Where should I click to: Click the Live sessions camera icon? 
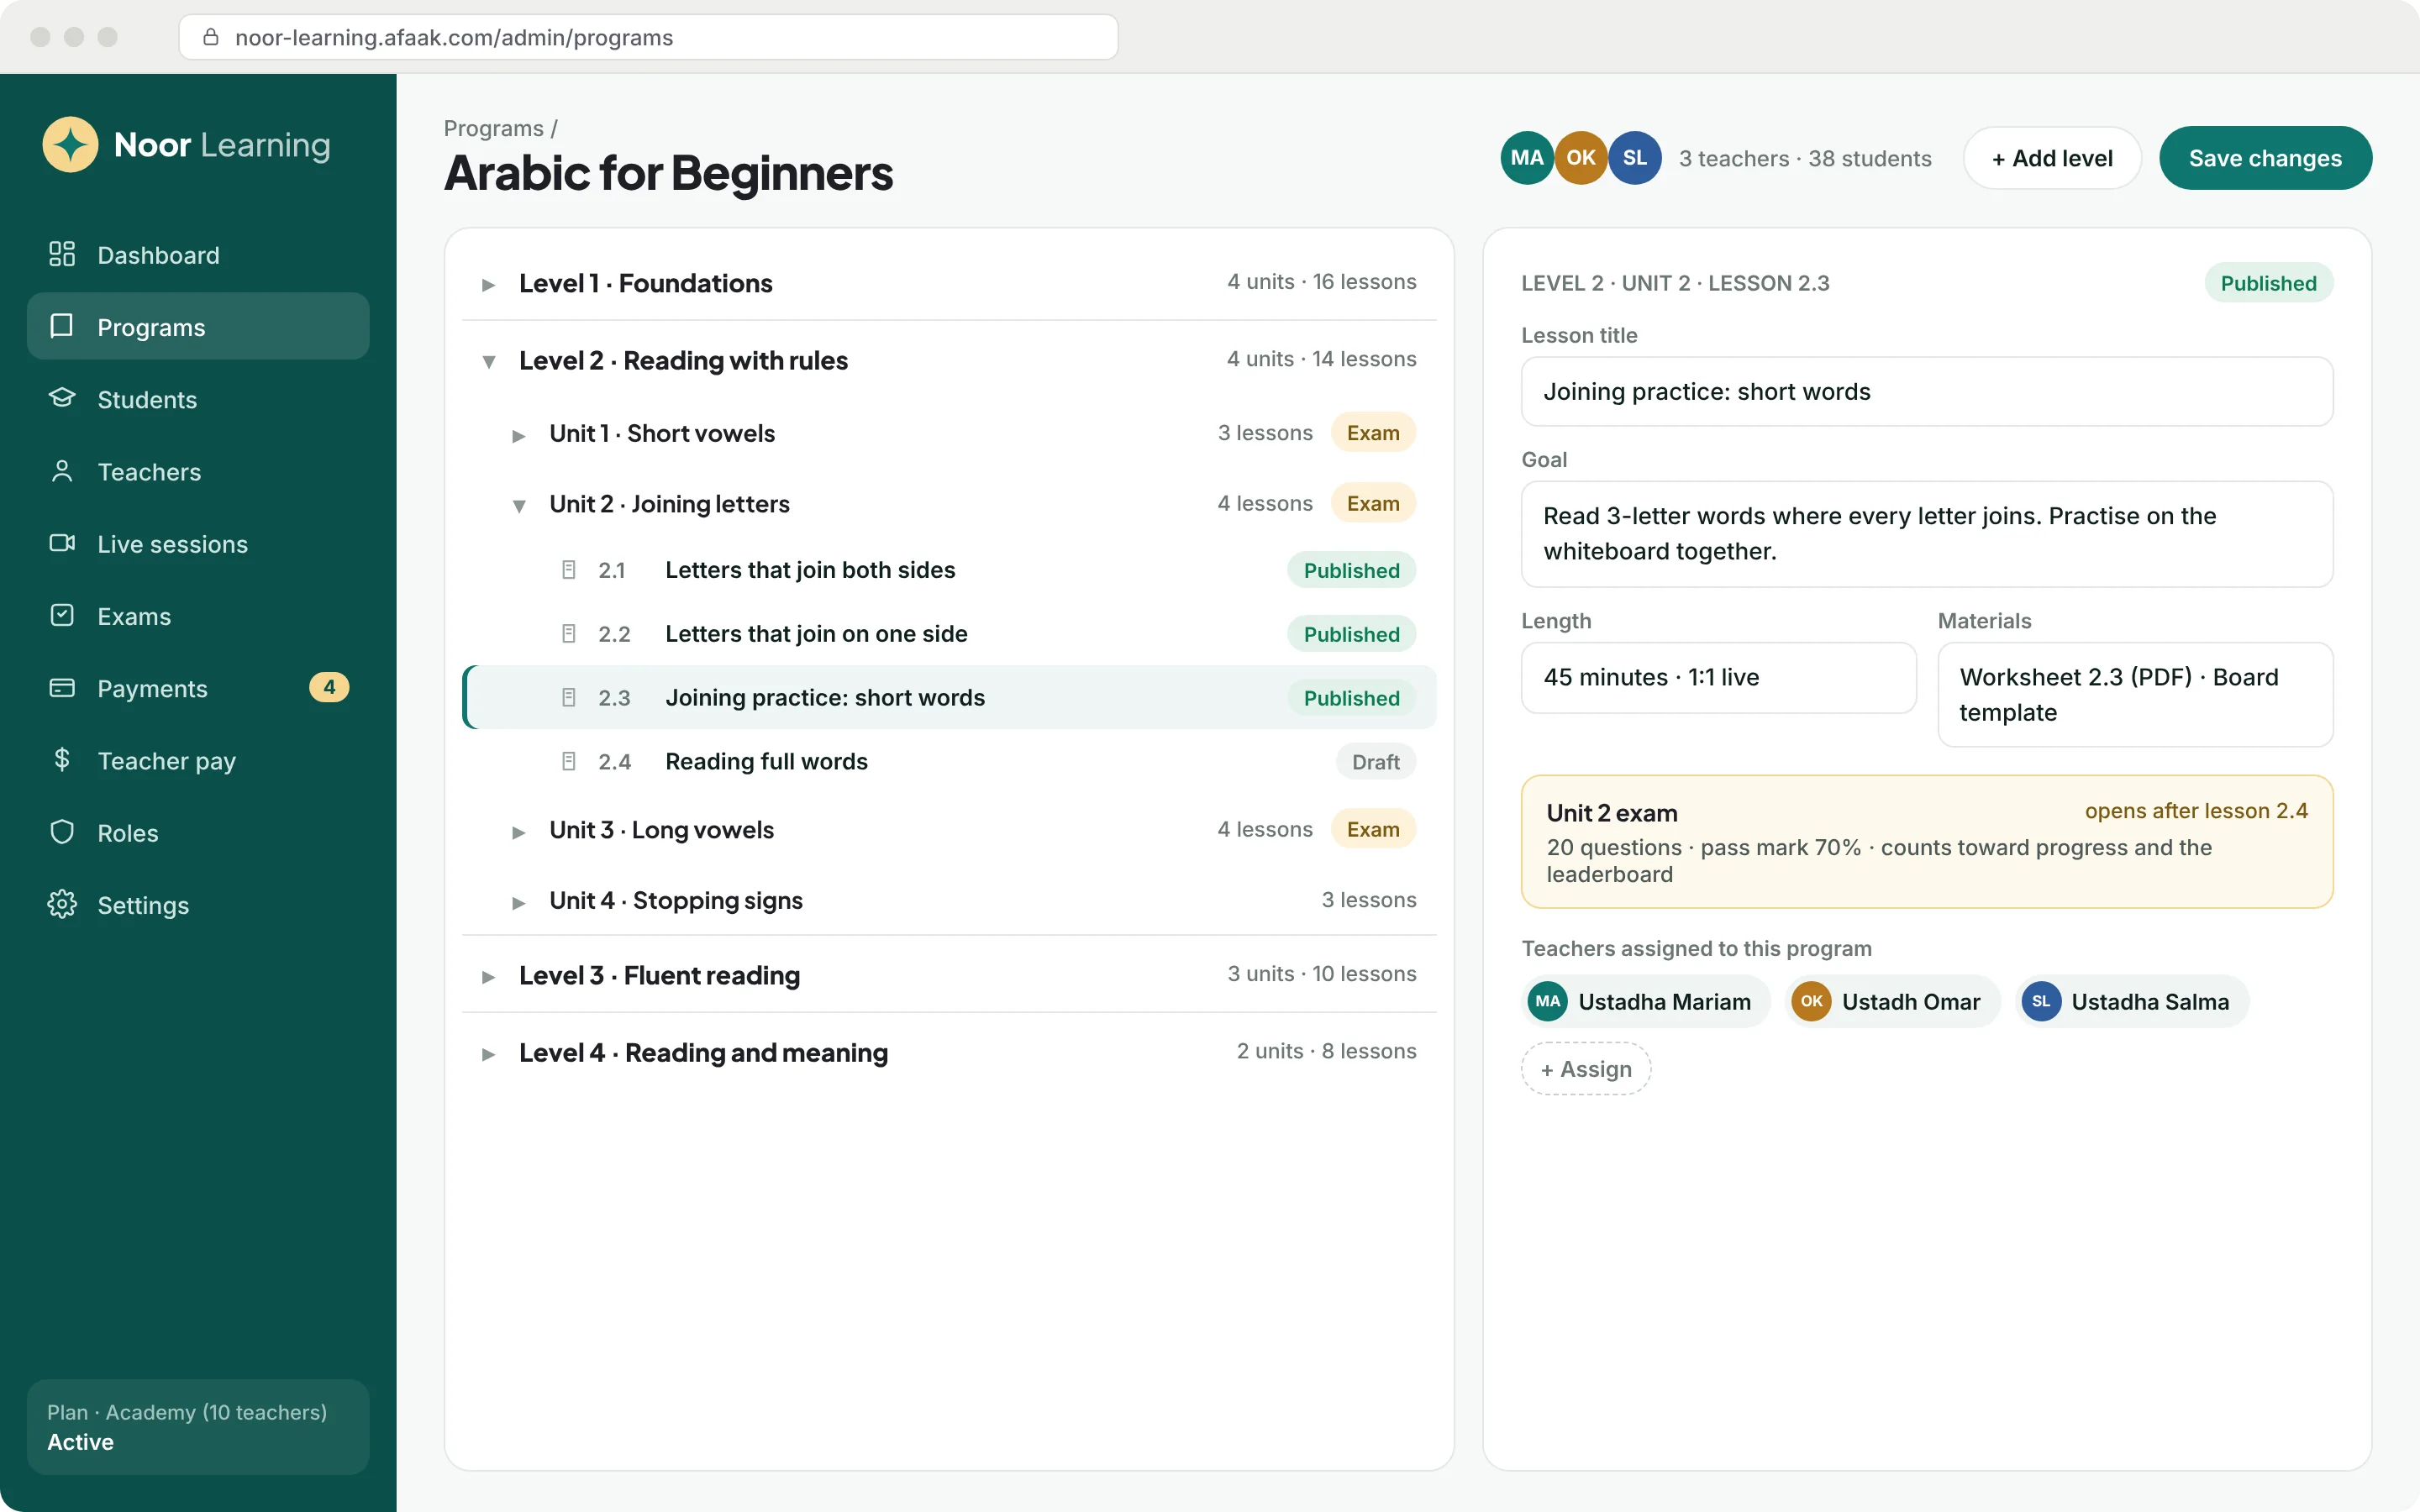tap(62, 543)
